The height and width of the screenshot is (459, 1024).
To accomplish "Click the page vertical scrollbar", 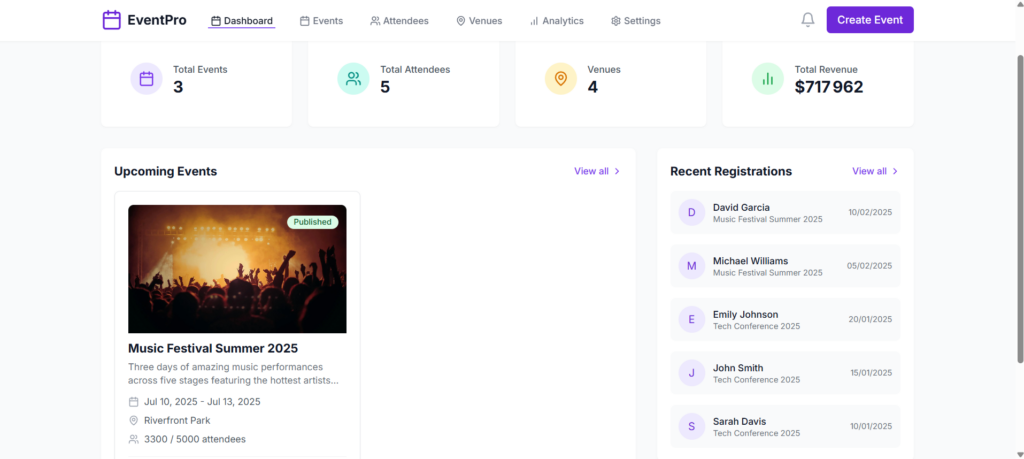I will pos(1020,209).
